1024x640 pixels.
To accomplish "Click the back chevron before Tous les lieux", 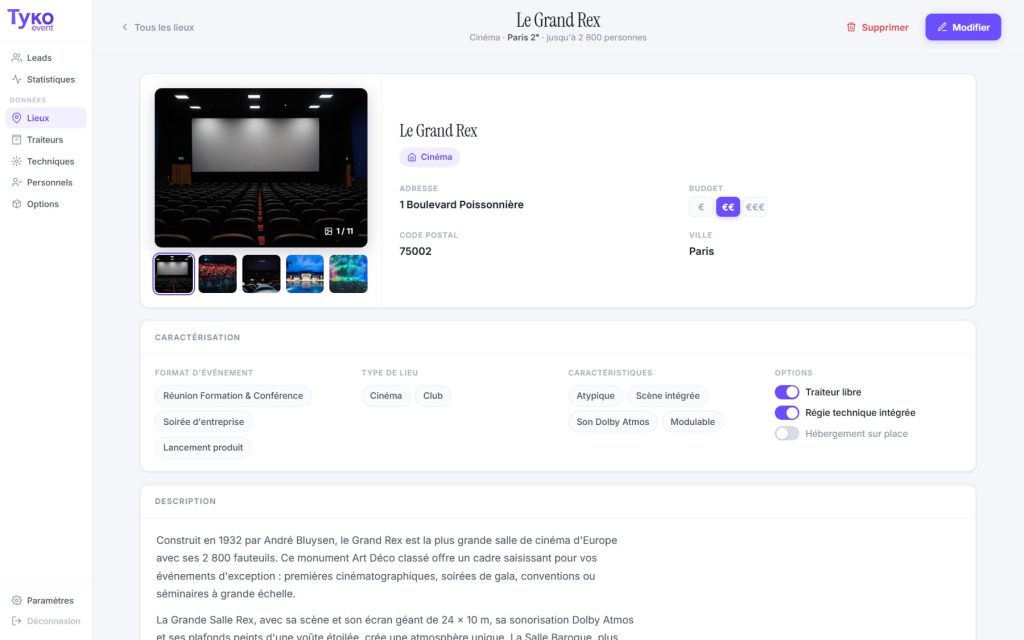I will pos(125,27).
